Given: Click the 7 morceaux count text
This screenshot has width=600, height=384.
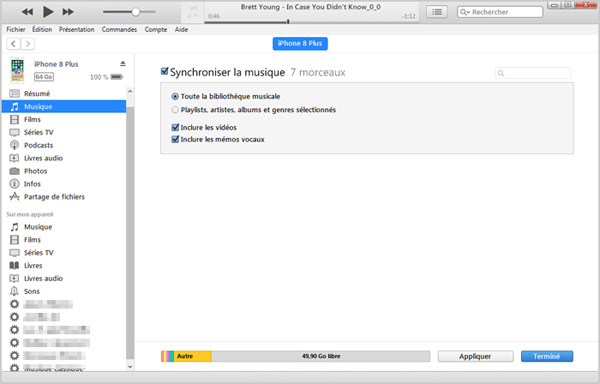Looking at the screenshot, I should point(318,72).
